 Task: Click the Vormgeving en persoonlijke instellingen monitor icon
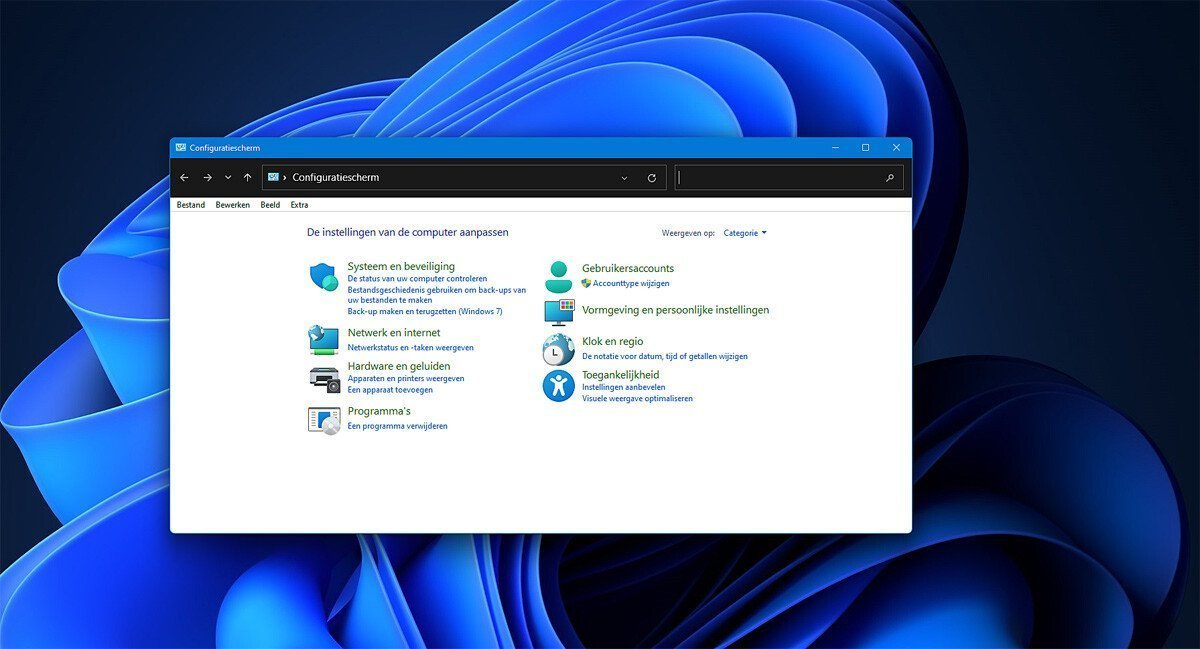559,311
